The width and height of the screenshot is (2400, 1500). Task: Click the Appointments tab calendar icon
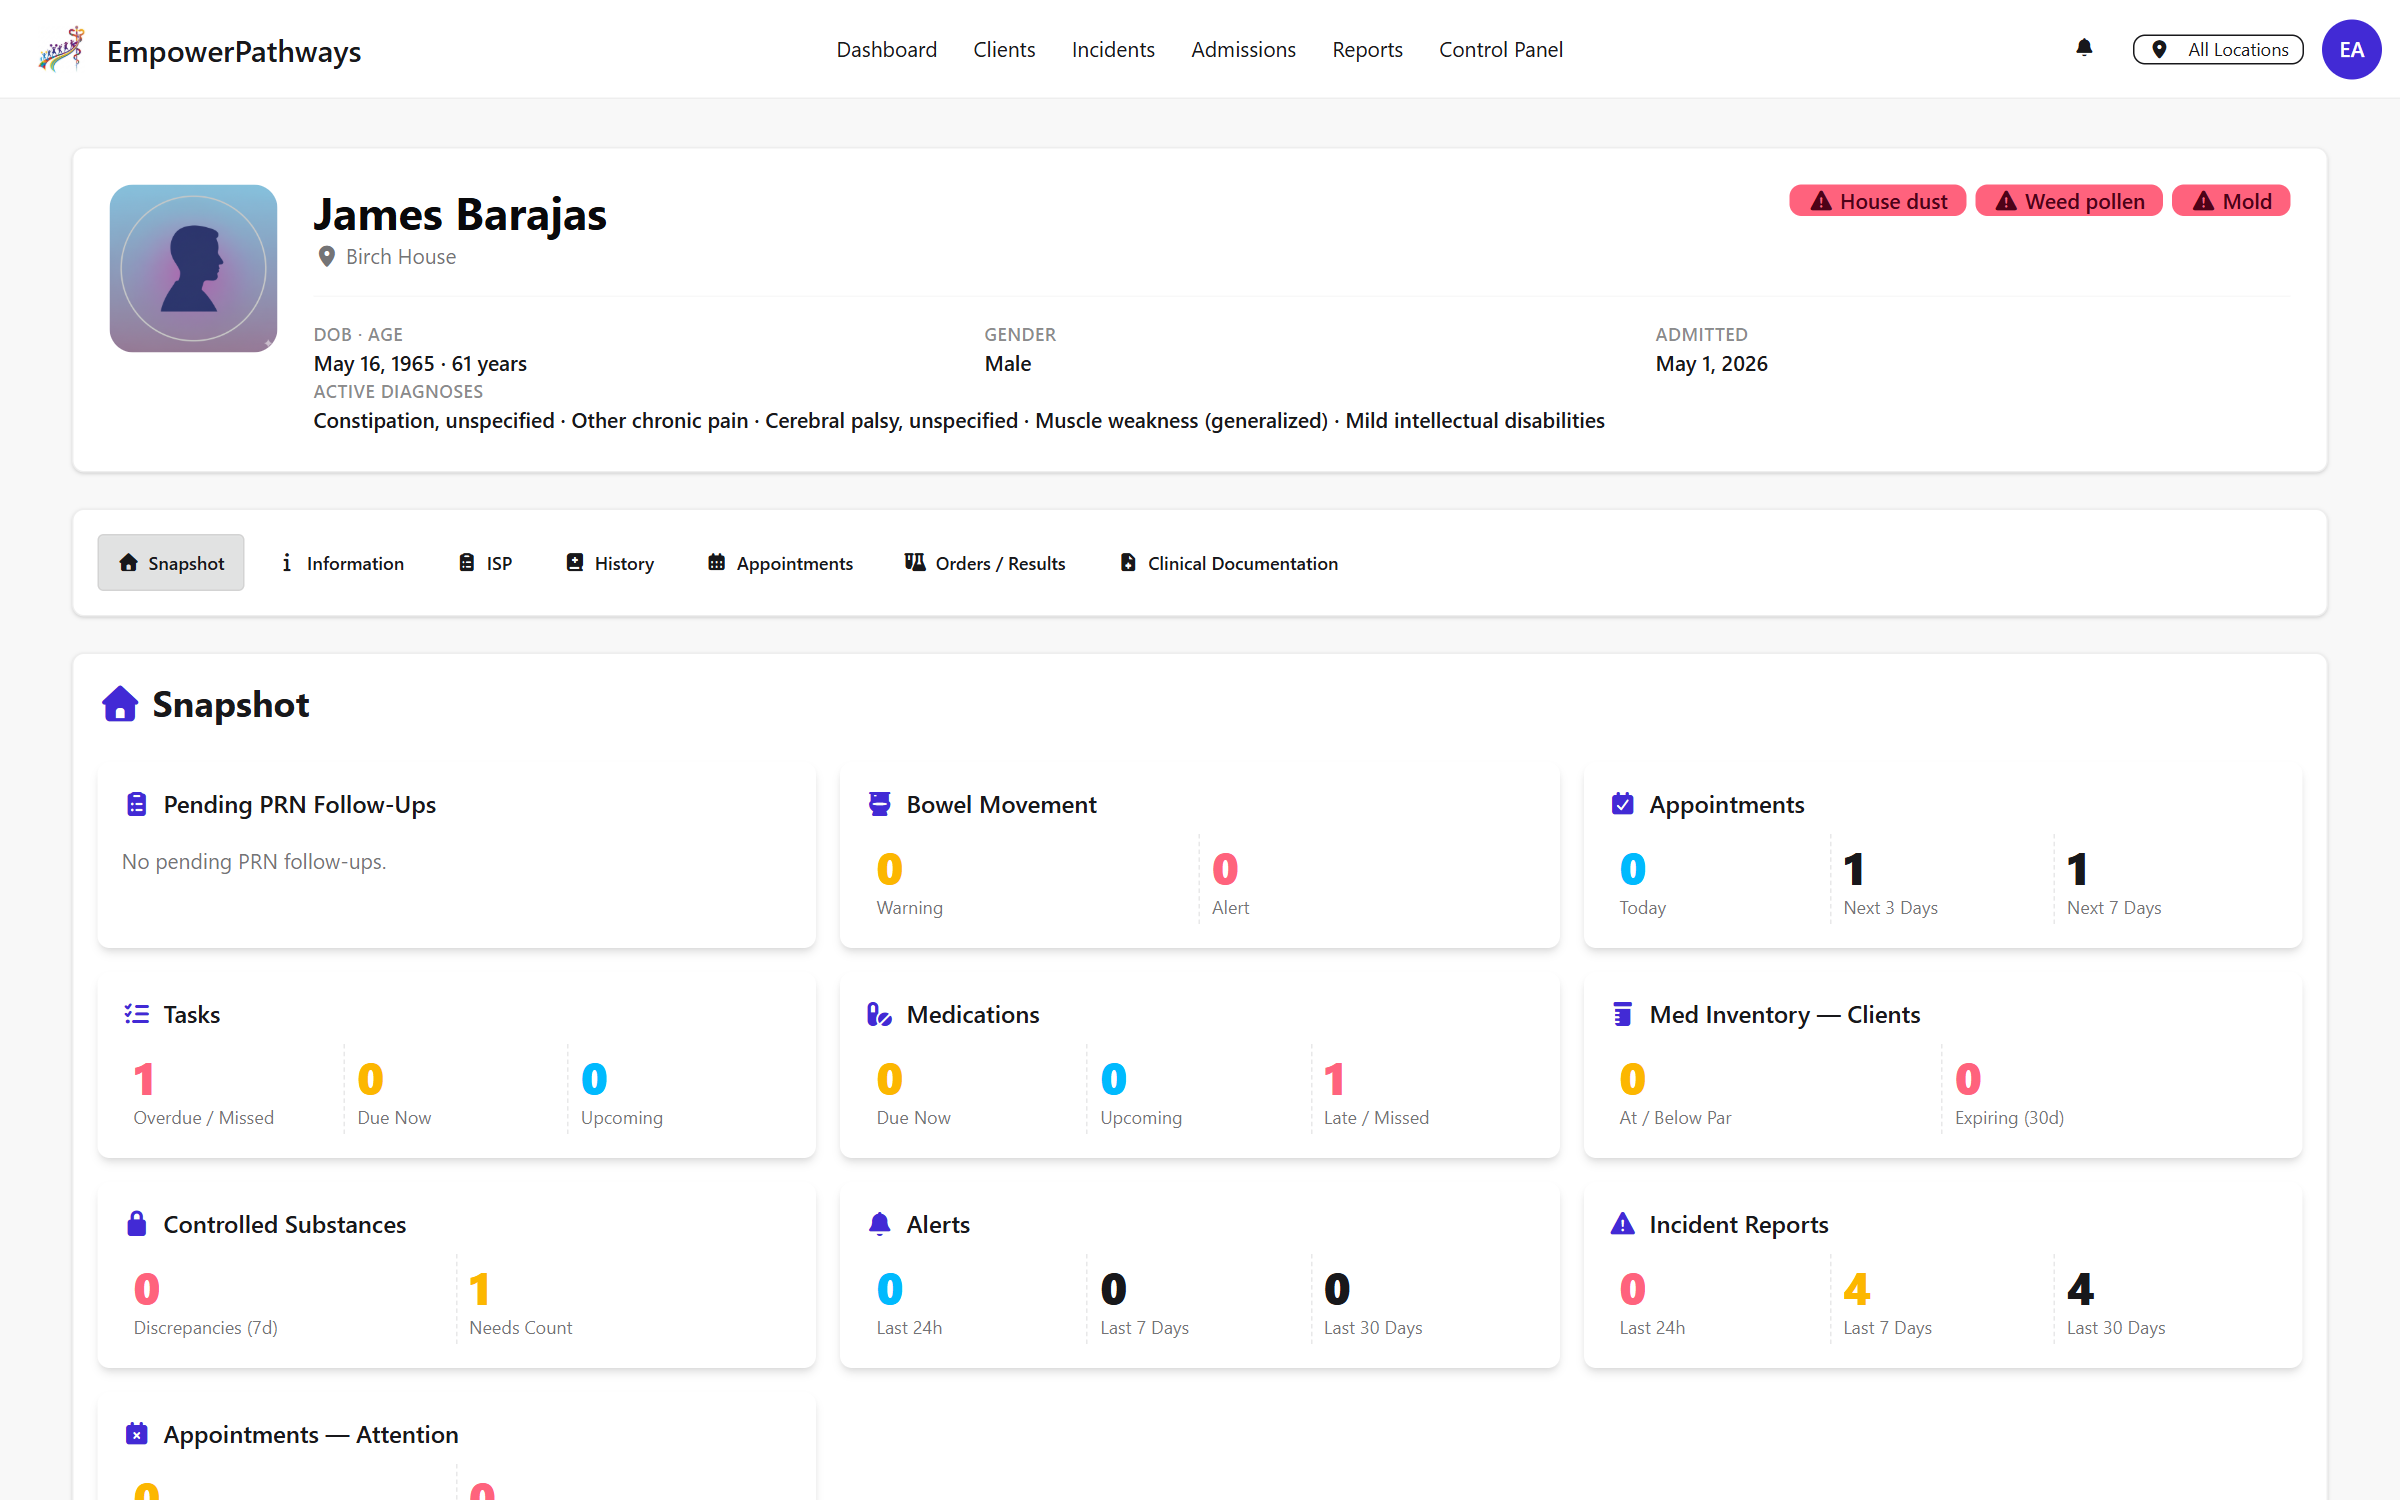click(716, 563)
